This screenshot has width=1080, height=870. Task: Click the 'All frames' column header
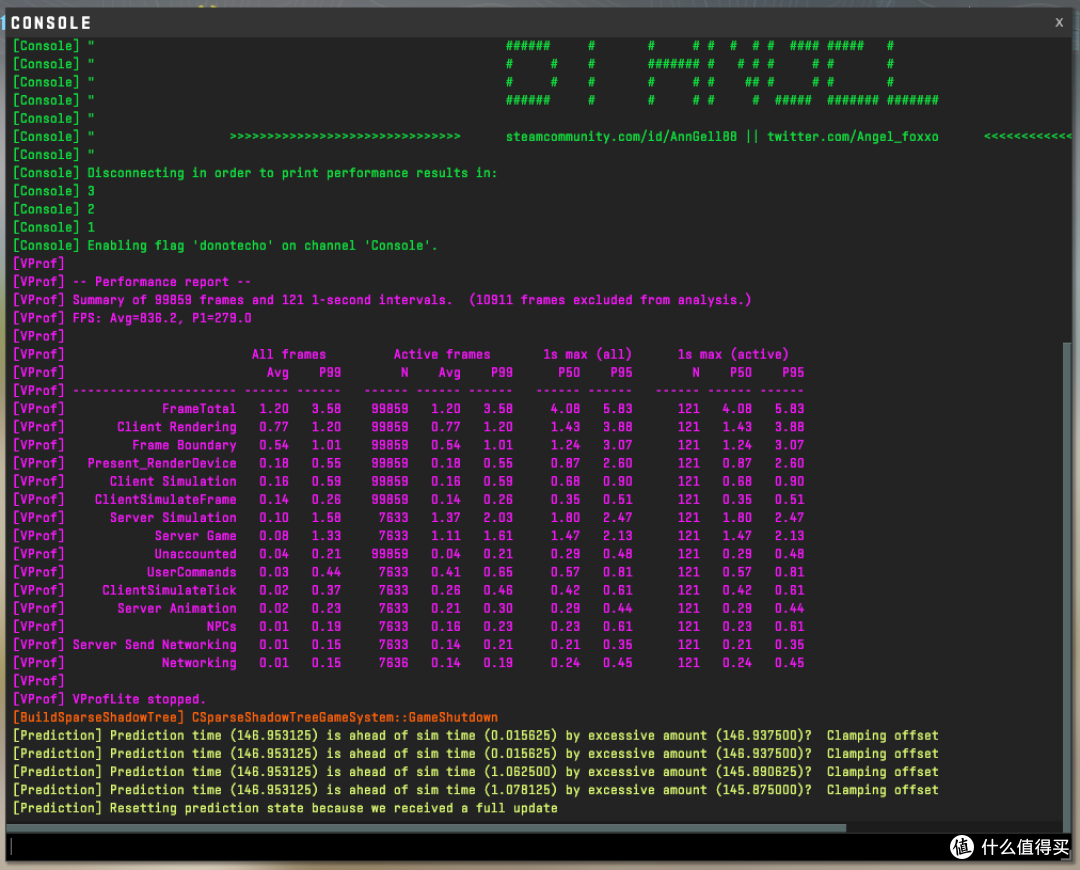(x=289, y=355)
